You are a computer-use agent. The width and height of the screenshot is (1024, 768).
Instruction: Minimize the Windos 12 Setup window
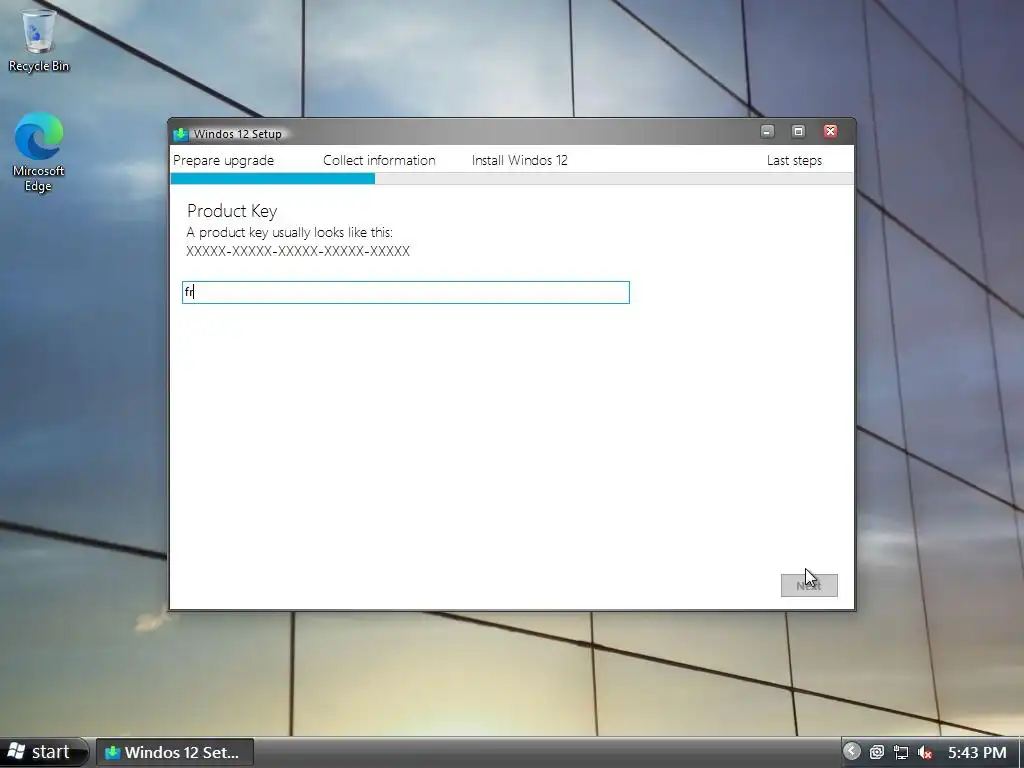767,131
